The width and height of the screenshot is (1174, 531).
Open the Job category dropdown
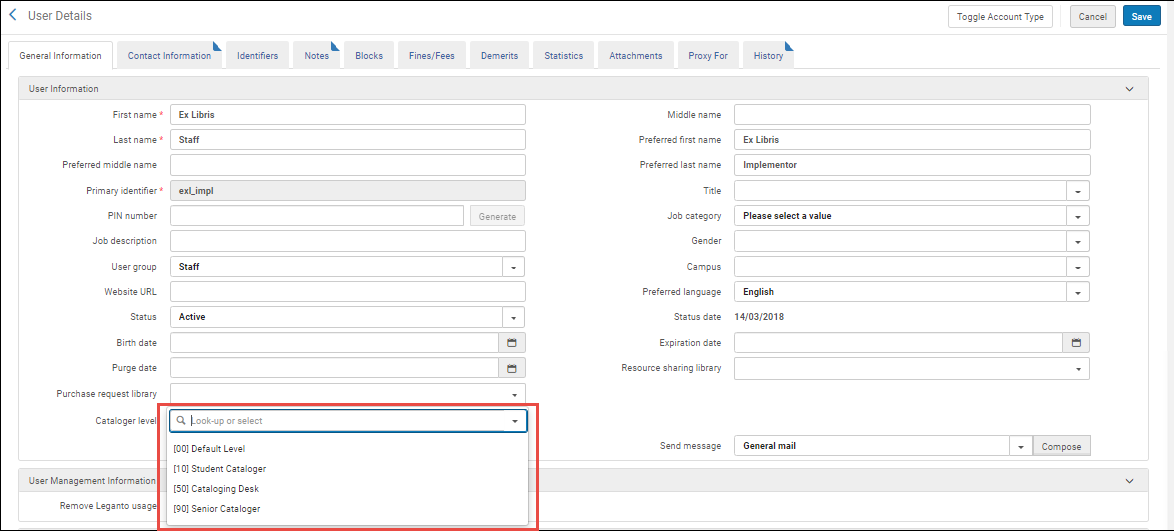point(1077,216)
